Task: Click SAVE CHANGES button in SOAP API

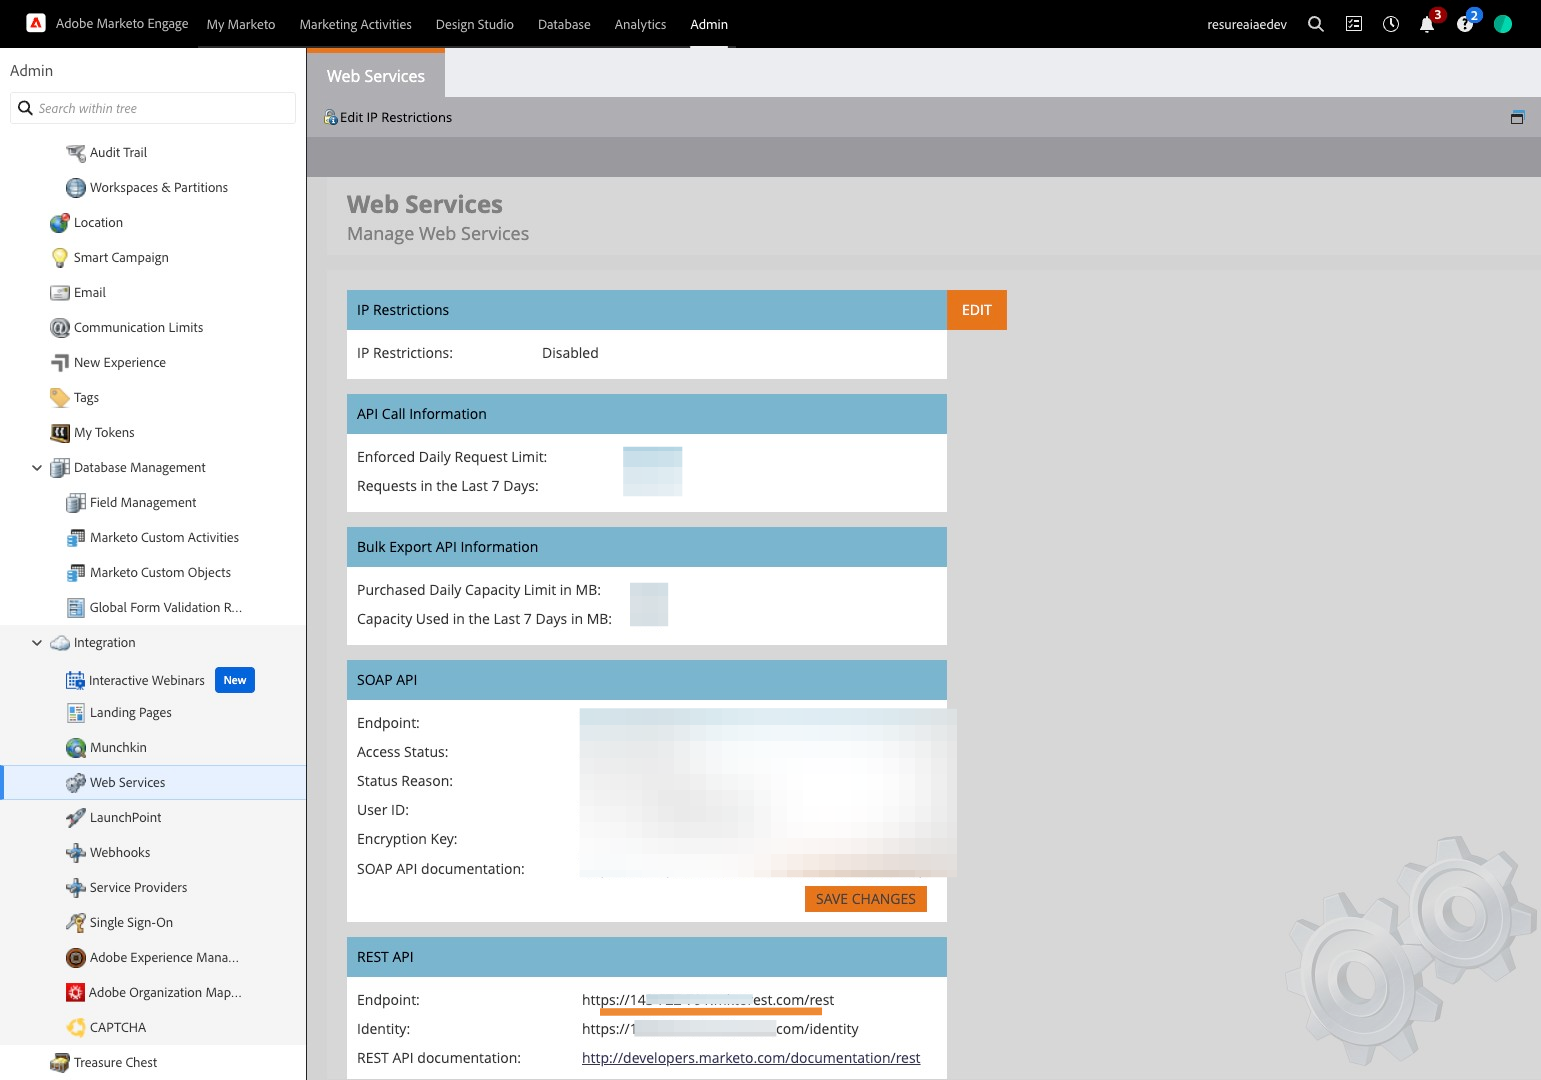Action: pos(866,899)
